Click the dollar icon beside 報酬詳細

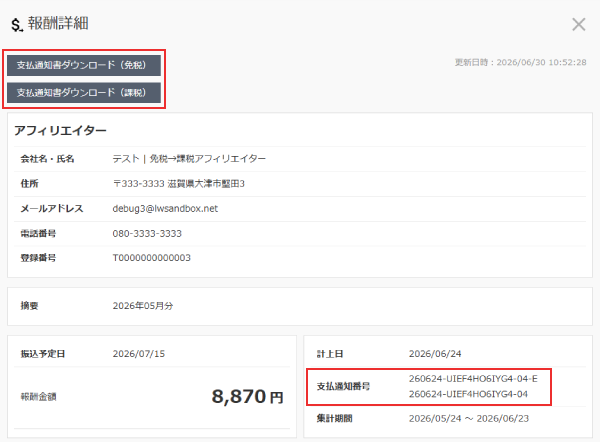17,25
